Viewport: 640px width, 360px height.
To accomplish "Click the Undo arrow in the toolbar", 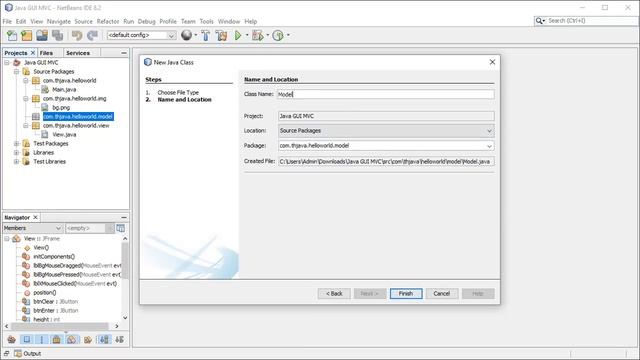I will tap(77, 36).
